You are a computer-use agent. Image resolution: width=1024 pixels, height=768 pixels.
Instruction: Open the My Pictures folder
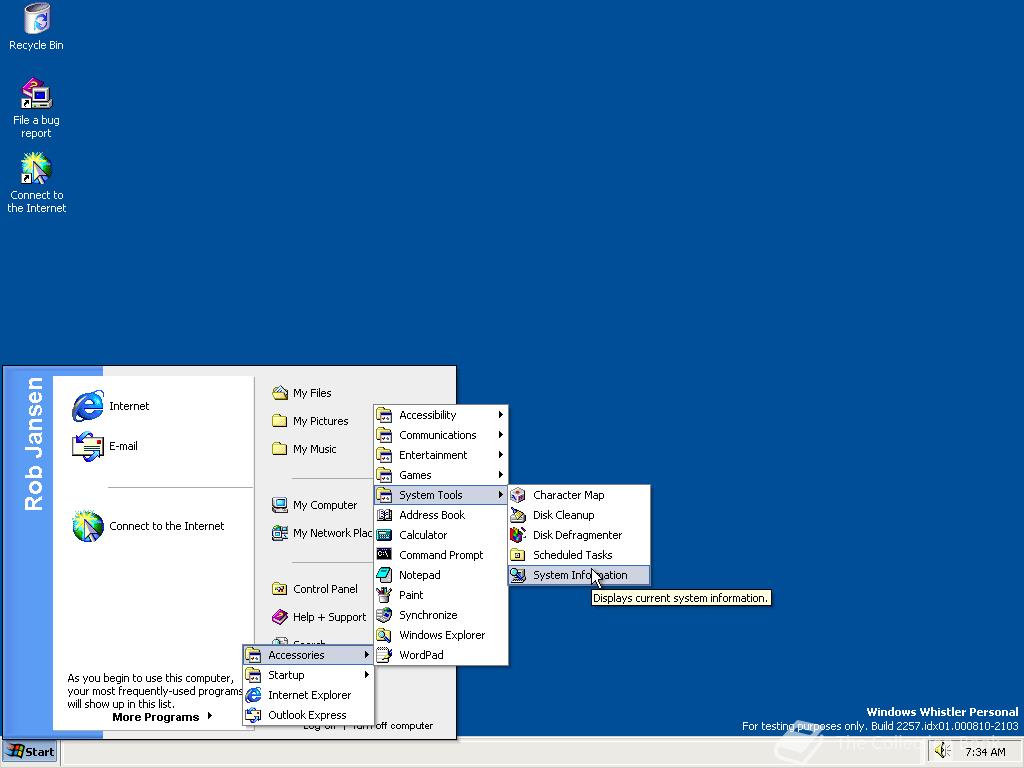(310, 421)
